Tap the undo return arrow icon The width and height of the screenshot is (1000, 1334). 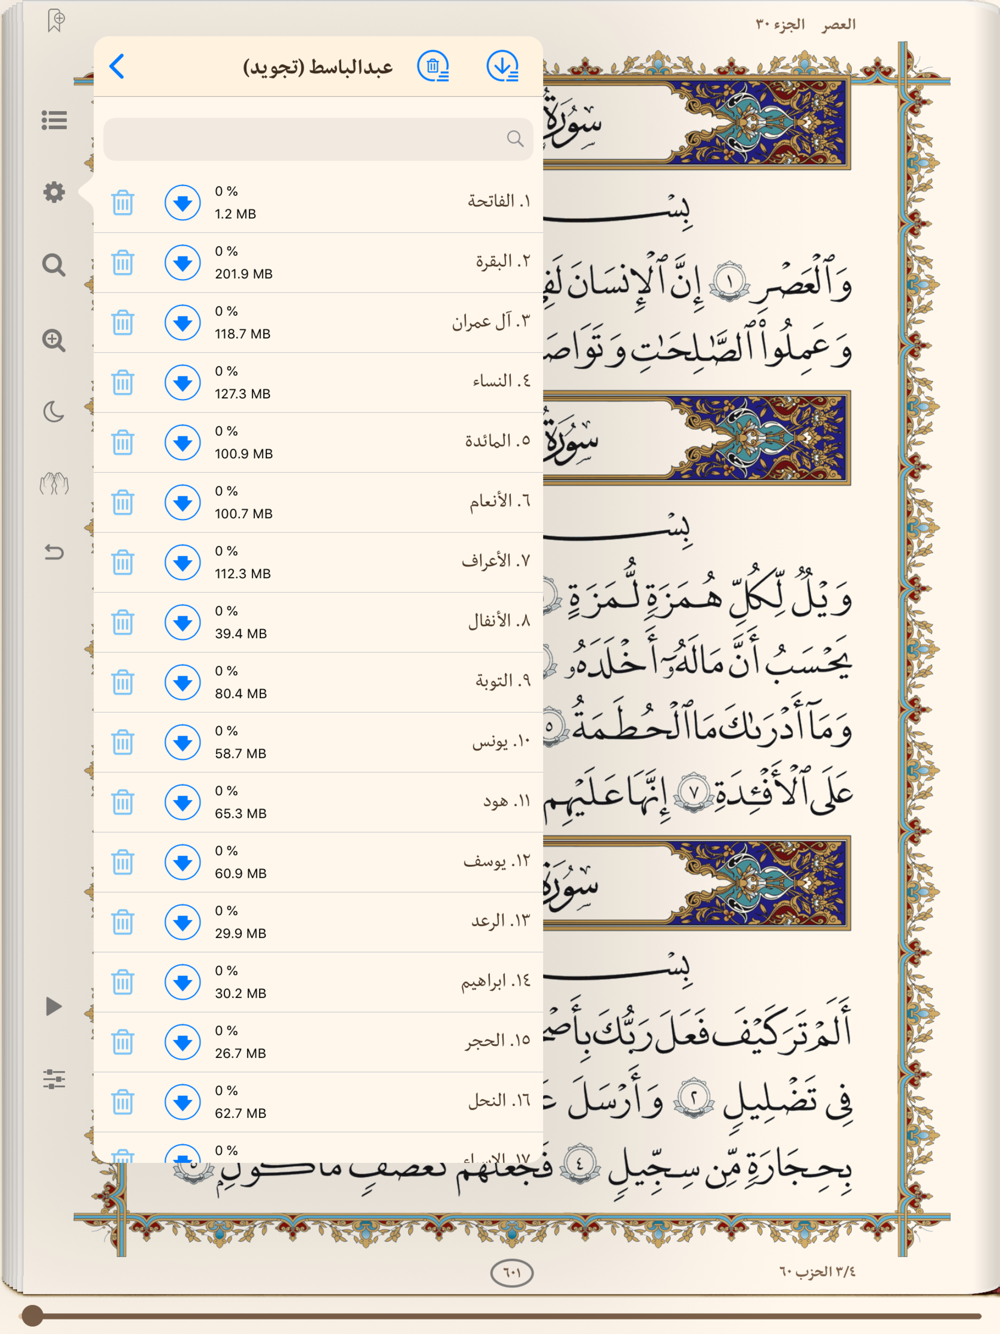pos(54,551)
